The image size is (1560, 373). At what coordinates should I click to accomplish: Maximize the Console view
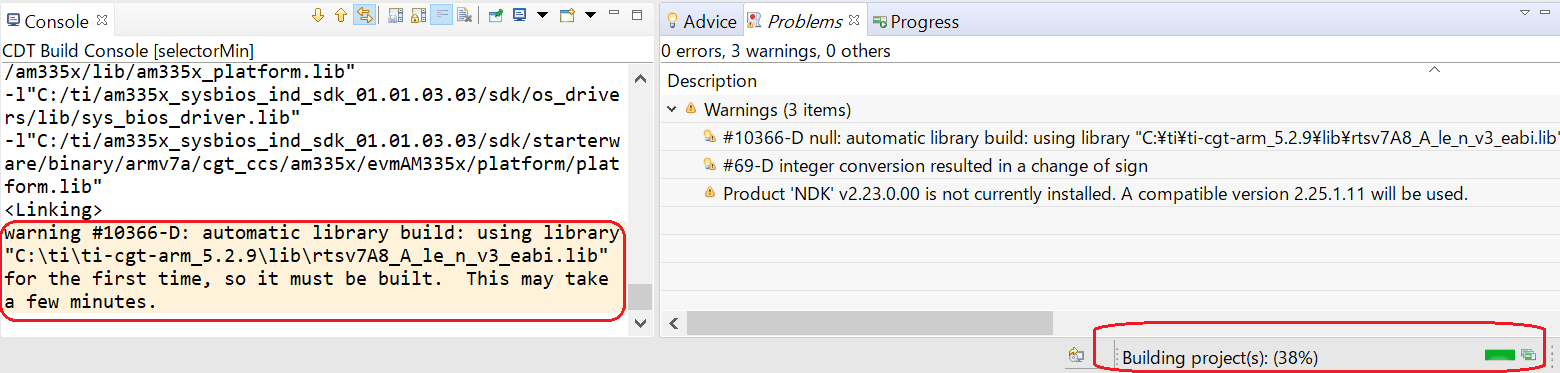click(638, 14)
